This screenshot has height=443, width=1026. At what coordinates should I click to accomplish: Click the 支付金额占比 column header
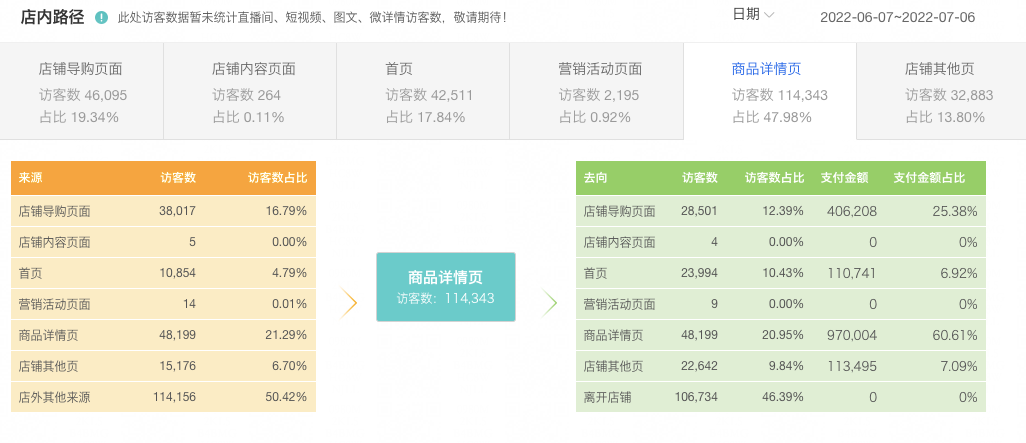click(928, 178)
